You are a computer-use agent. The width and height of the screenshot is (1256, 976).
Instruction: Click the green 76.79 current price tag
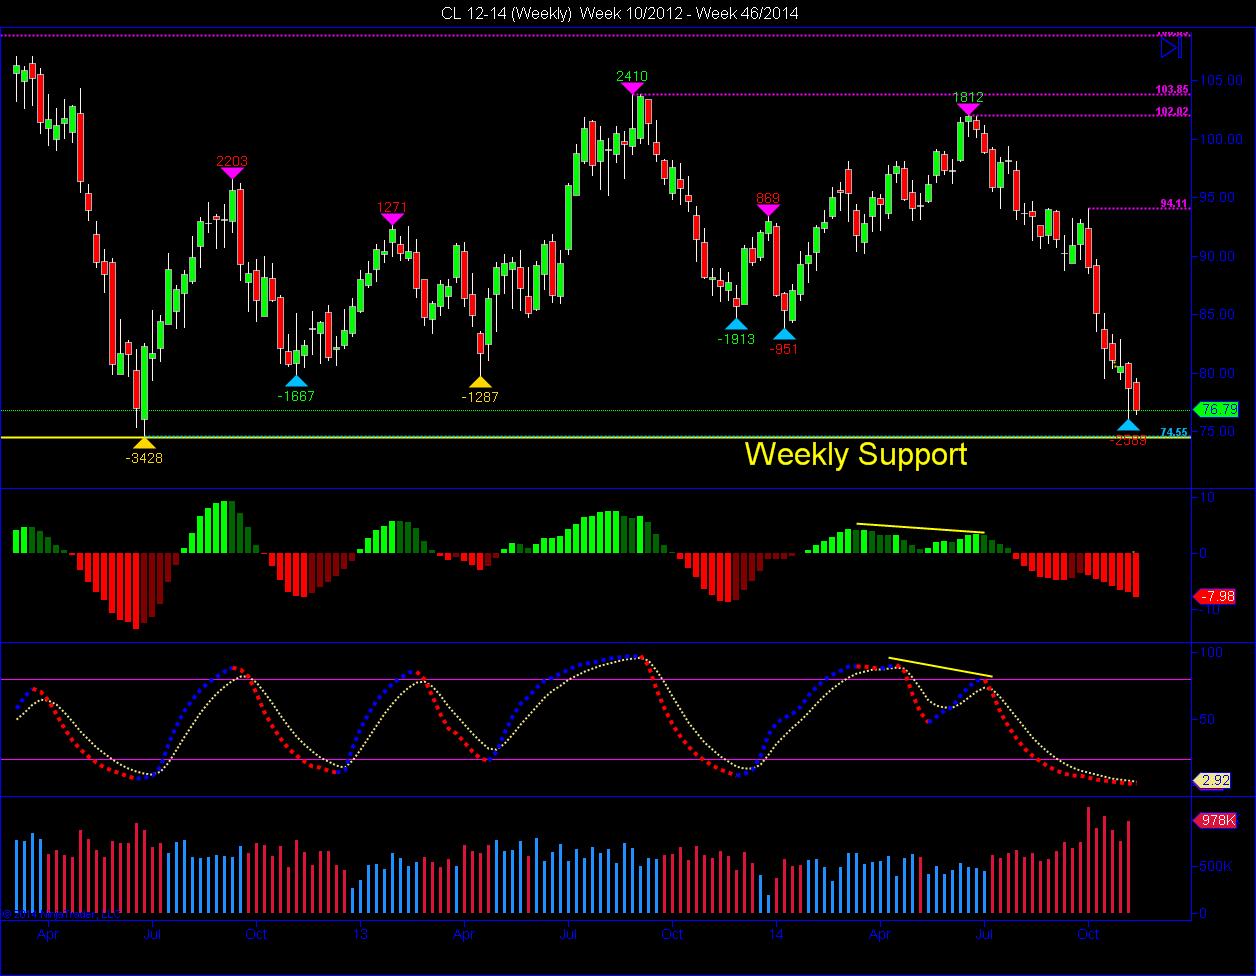(1216, 409)
